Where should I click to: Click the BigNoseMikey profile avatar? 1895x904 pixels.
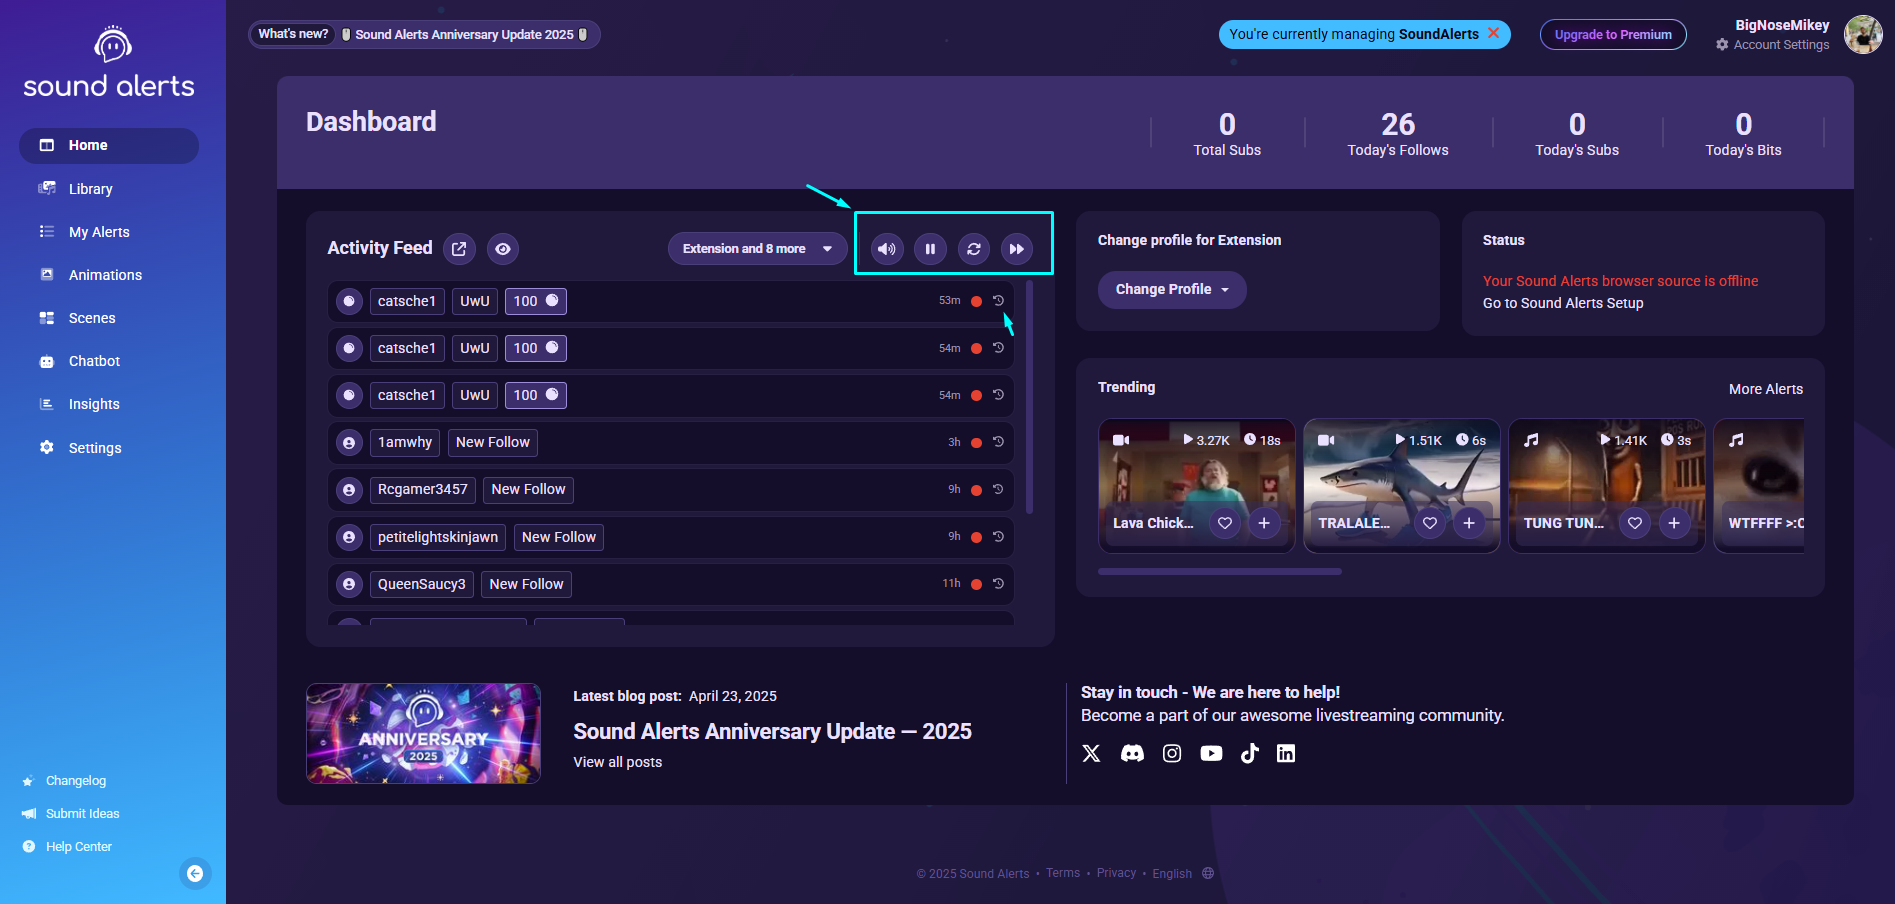pyautogui.click(x=1863, y=35)
